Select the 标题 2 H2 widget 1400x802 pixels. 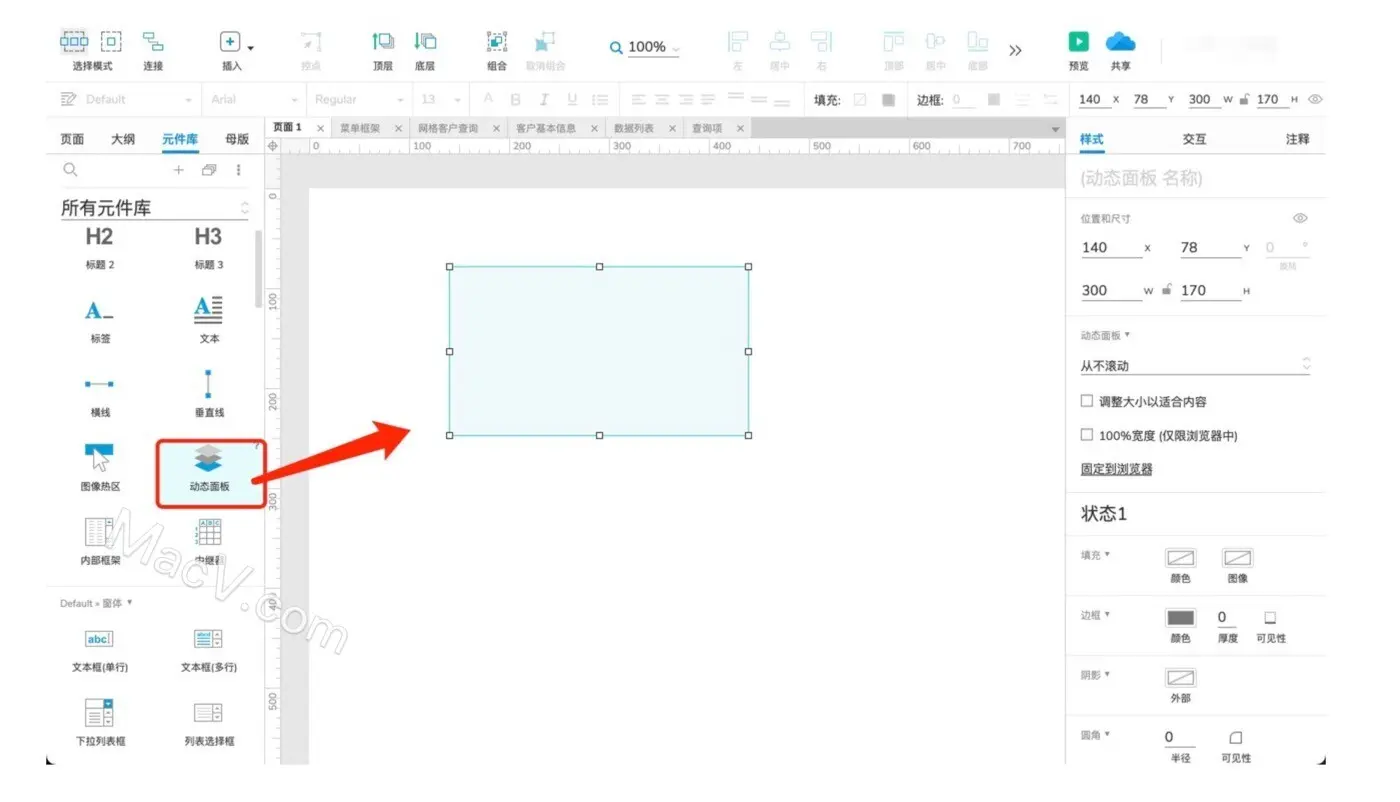[99, 248]
